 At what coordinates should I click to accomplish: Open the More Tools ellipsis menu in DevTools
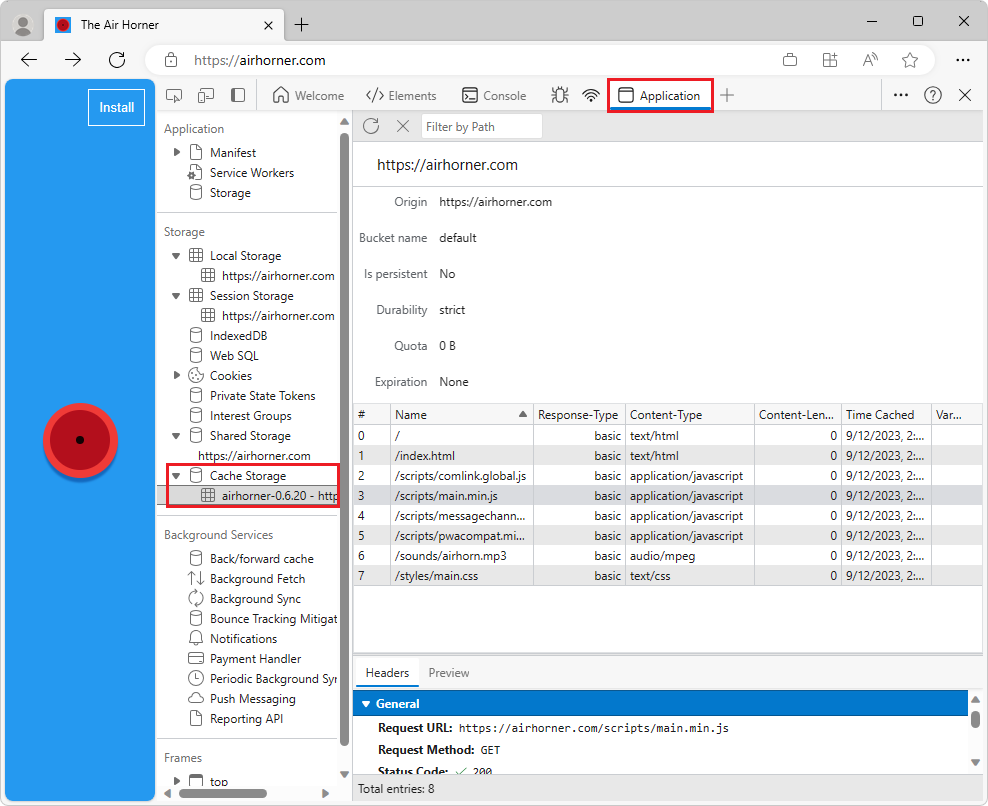901,95
